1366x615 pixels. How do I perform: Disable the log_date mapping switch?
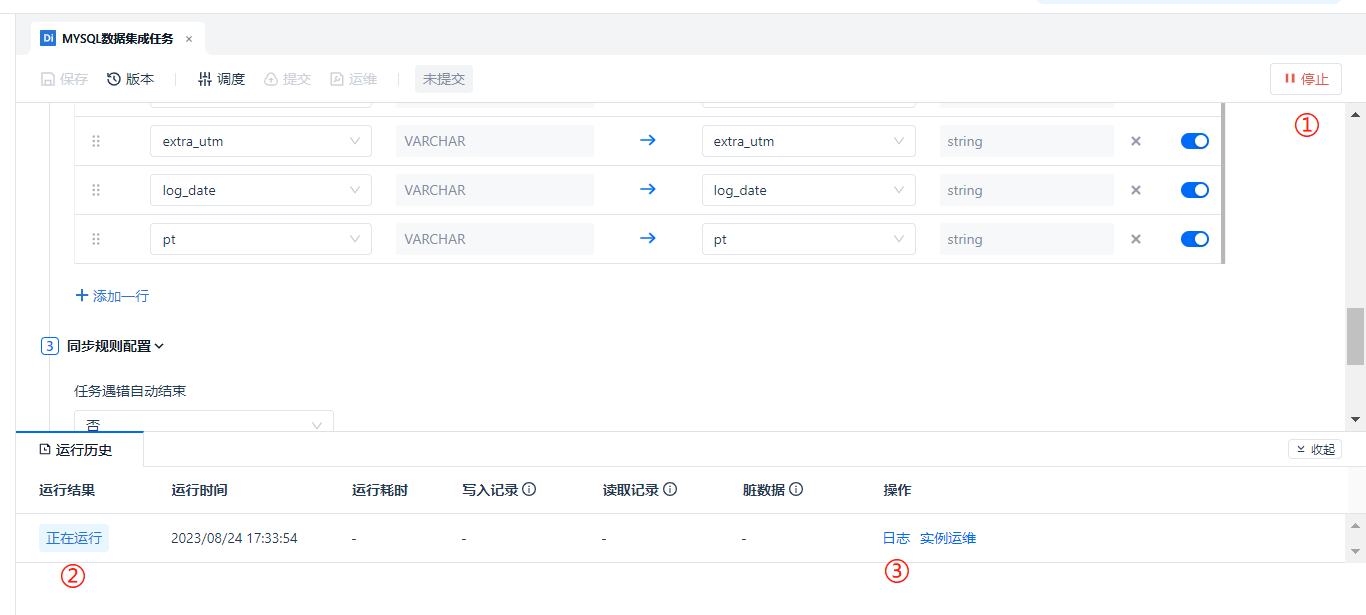coord(1194,190)
